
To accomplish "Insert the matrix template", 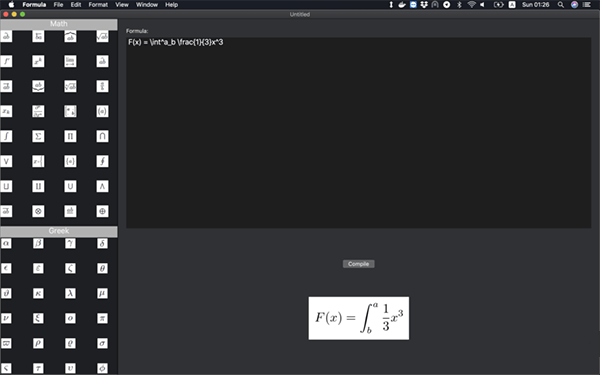I will 70,111.
